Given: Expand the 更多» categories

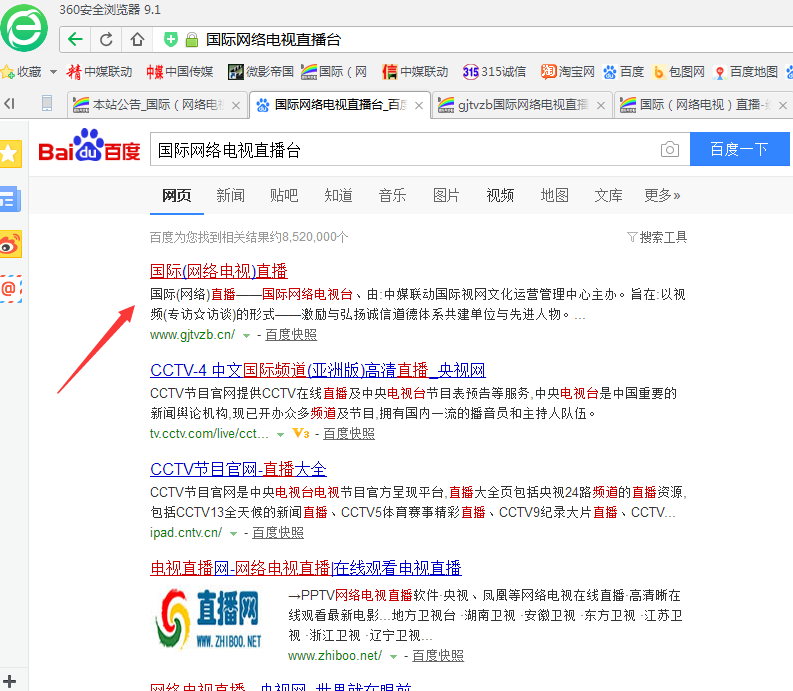Looking at the screenshot, I should coord(662,195).
